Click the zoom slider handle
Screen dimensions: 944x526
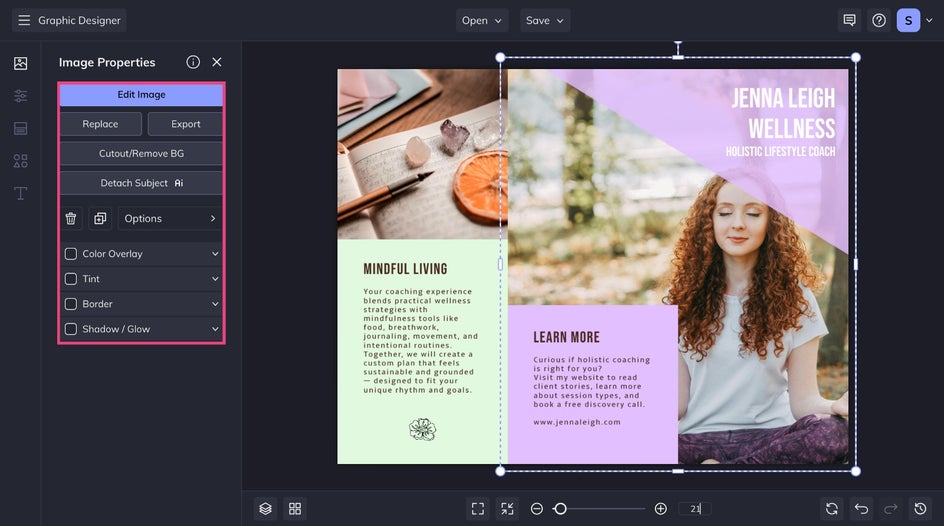click(560, 509)
